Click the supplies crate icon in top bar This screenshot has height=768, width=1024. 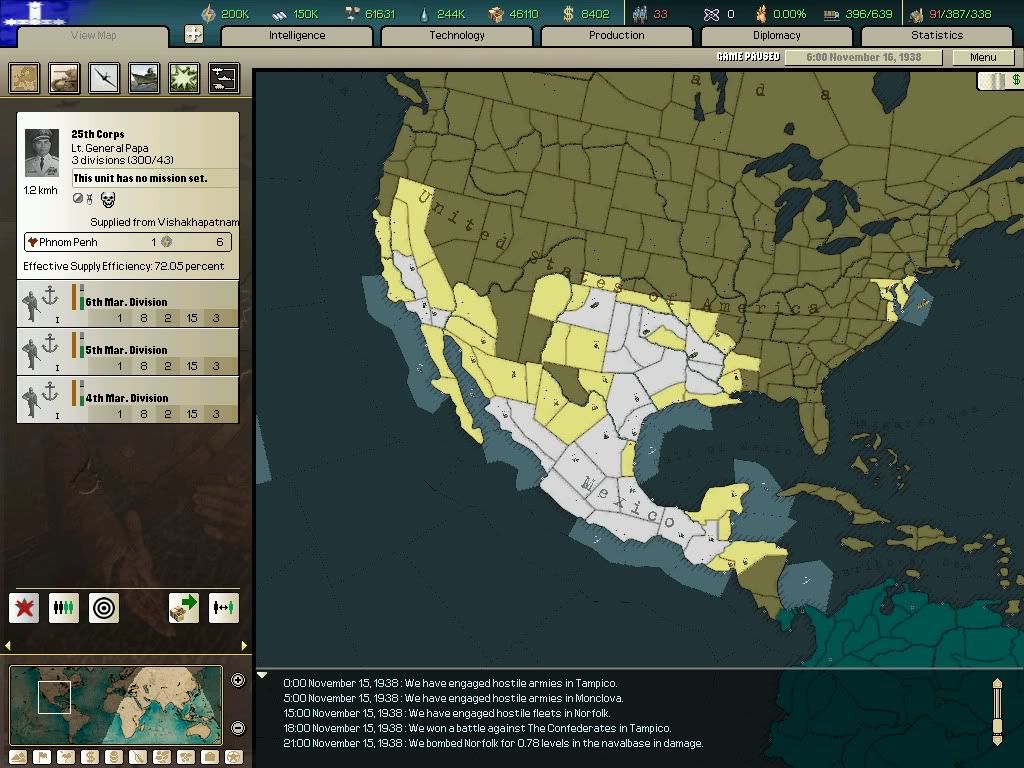496,14
